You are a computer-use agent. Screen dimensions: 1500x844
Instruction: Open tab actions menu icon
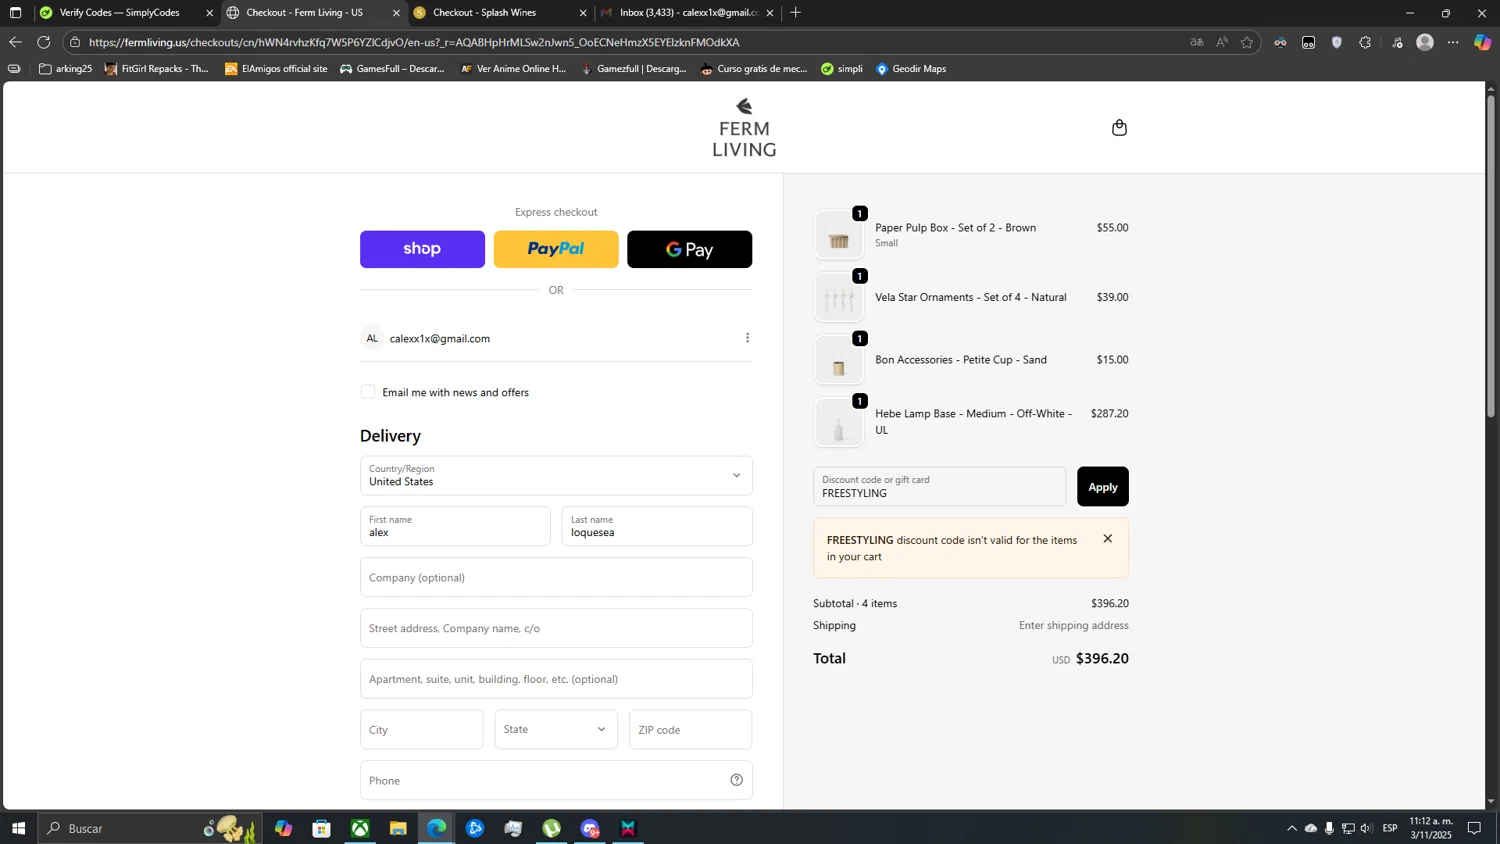tap(15, 13)
